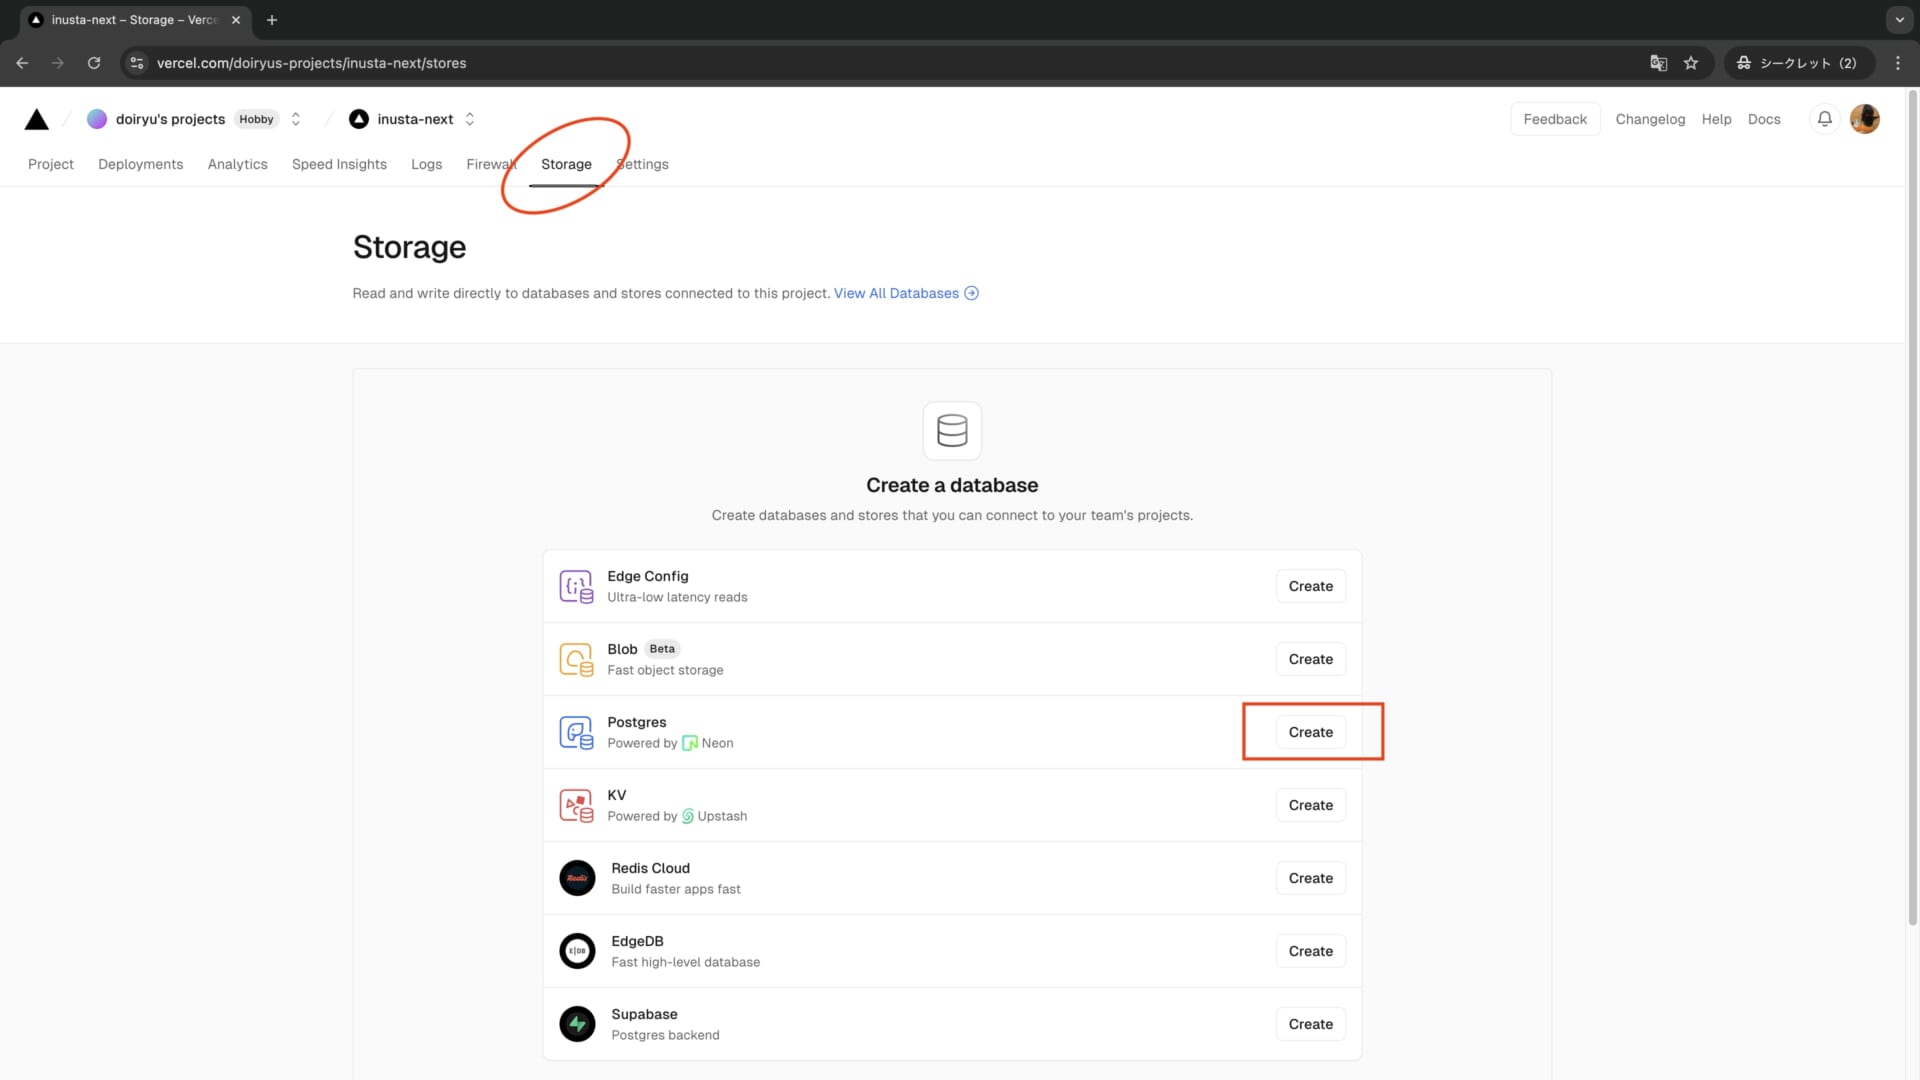Close the inusta-next Storage tab
The height and width of the screenshot is (1080, 1920).
coord(236,20)
